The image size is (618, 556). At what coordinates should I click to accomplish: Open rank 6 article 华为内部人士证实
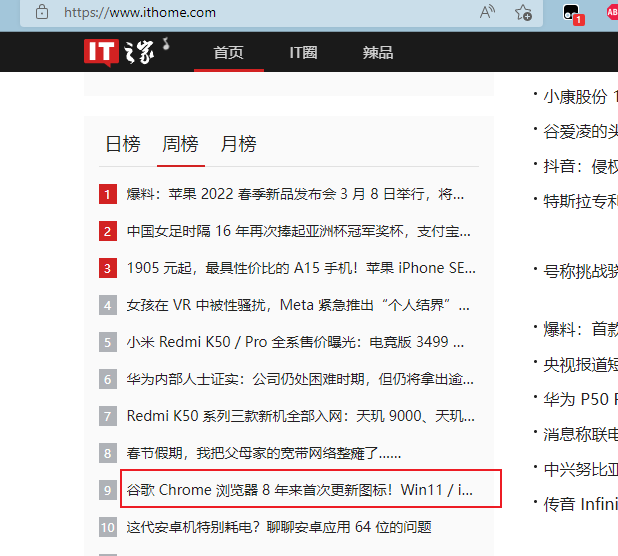coord(300,379)
